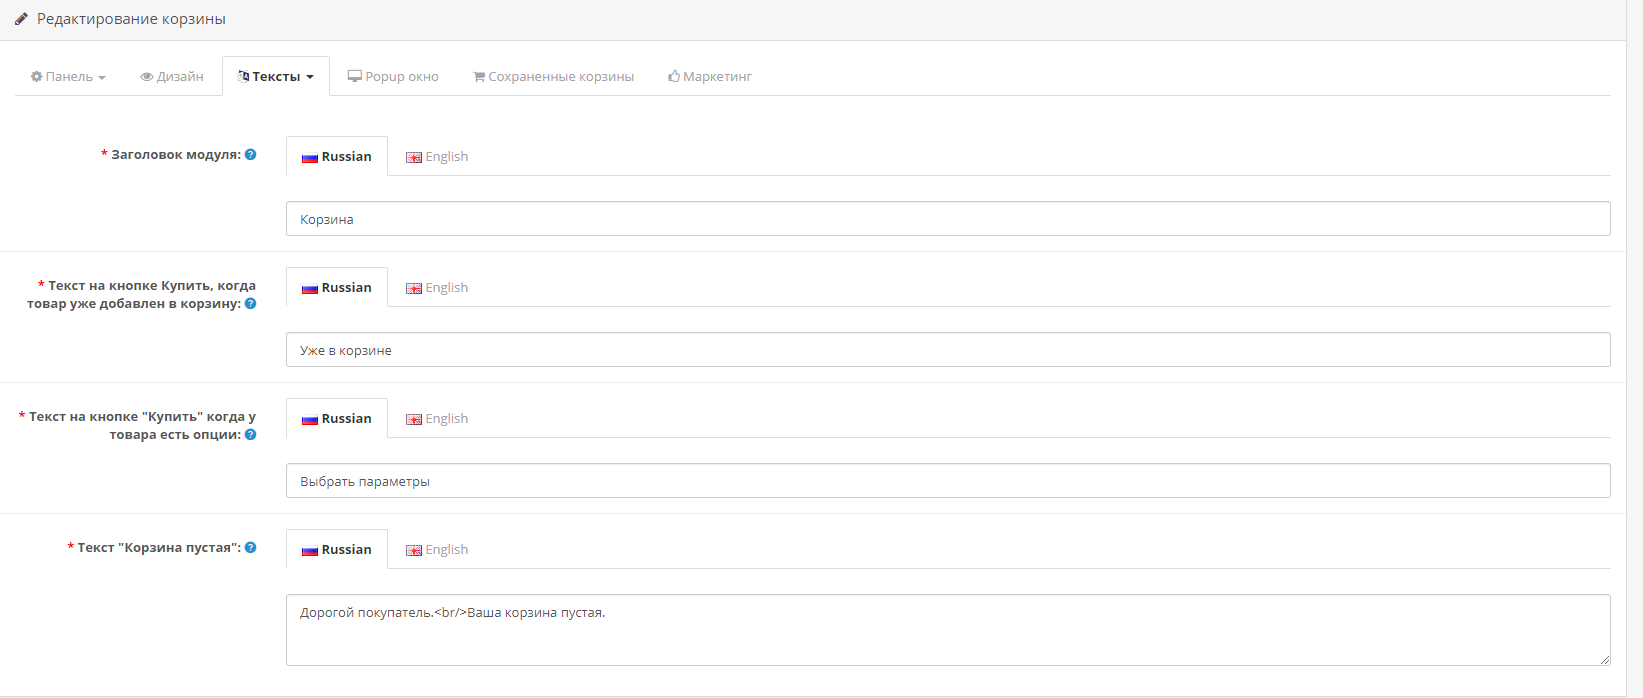
Task: Click help icon next to Заголовок модуля
Action: coord(251,155)
